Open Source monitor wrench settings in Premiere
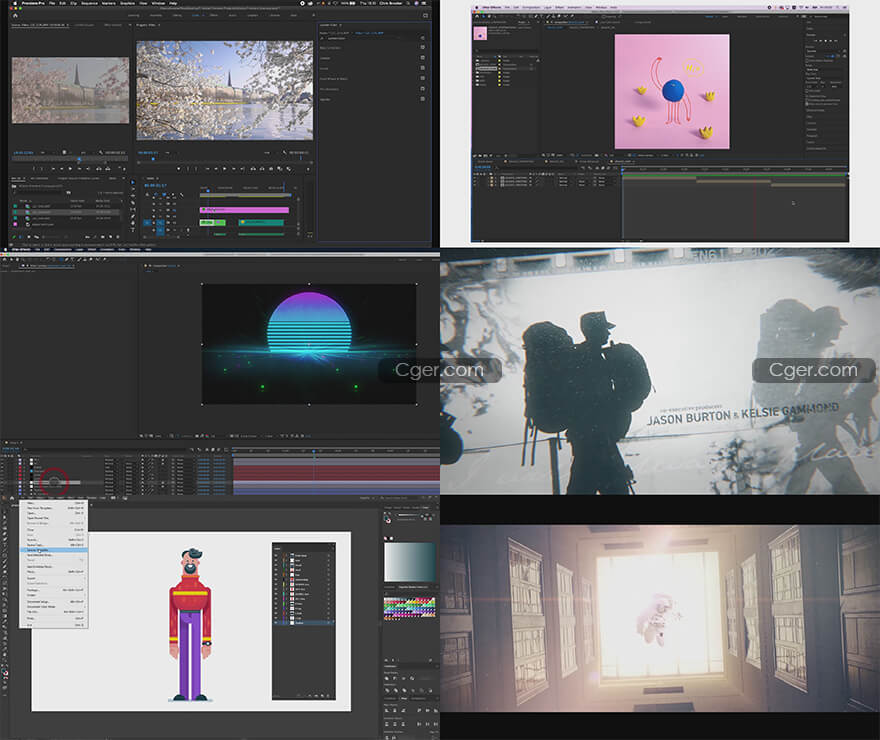Viewport: 880px width, 740px height. coord(101,152)
